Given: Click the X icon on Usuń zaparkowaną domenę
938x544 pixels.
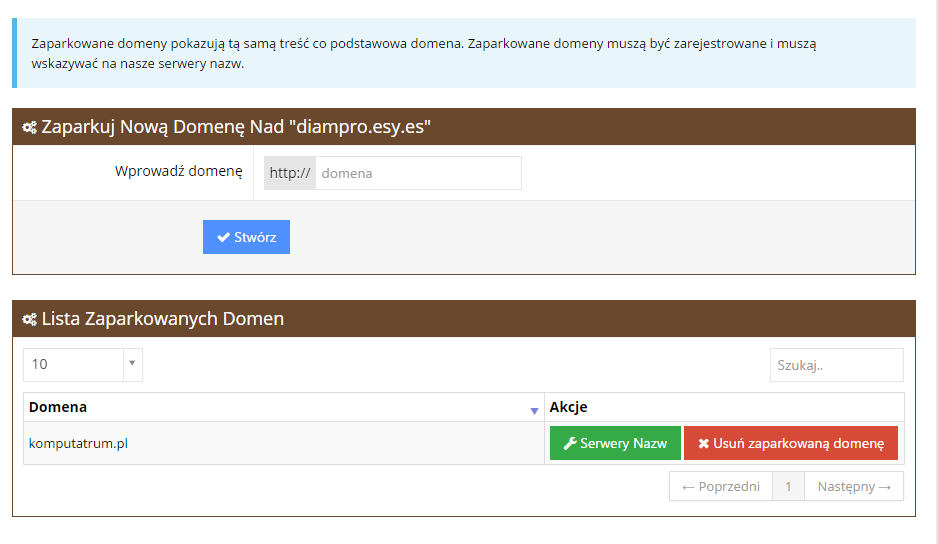Looking at the screenshot, I should (704, 443).
